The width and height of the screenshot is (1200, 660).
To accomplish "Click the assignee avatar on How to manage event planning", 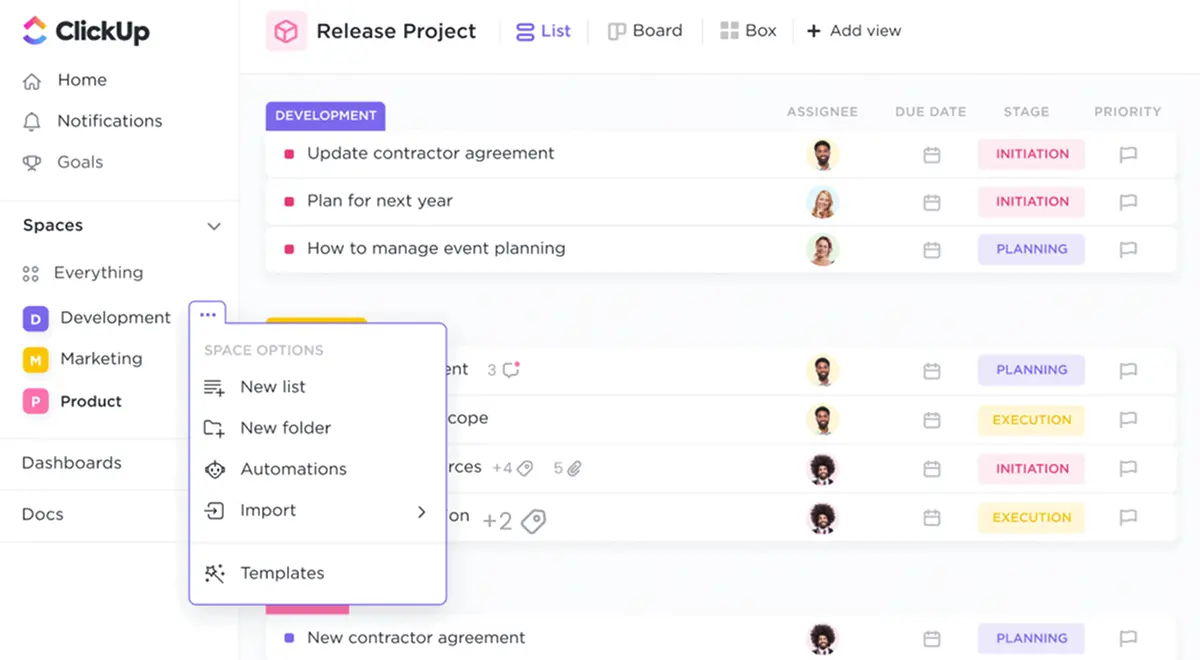I will (822, 249).
